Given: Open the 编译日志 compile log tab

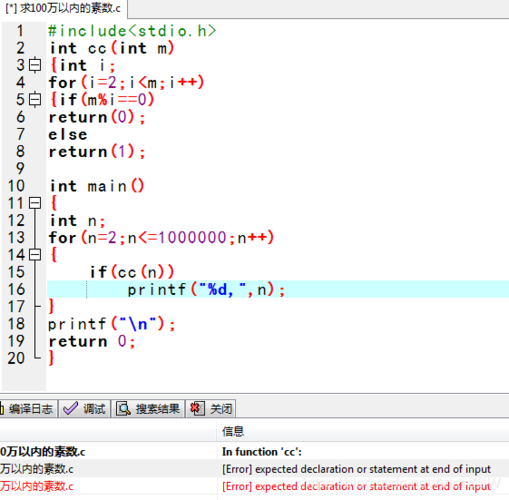Looking at the screenshot, I should 28,409.
